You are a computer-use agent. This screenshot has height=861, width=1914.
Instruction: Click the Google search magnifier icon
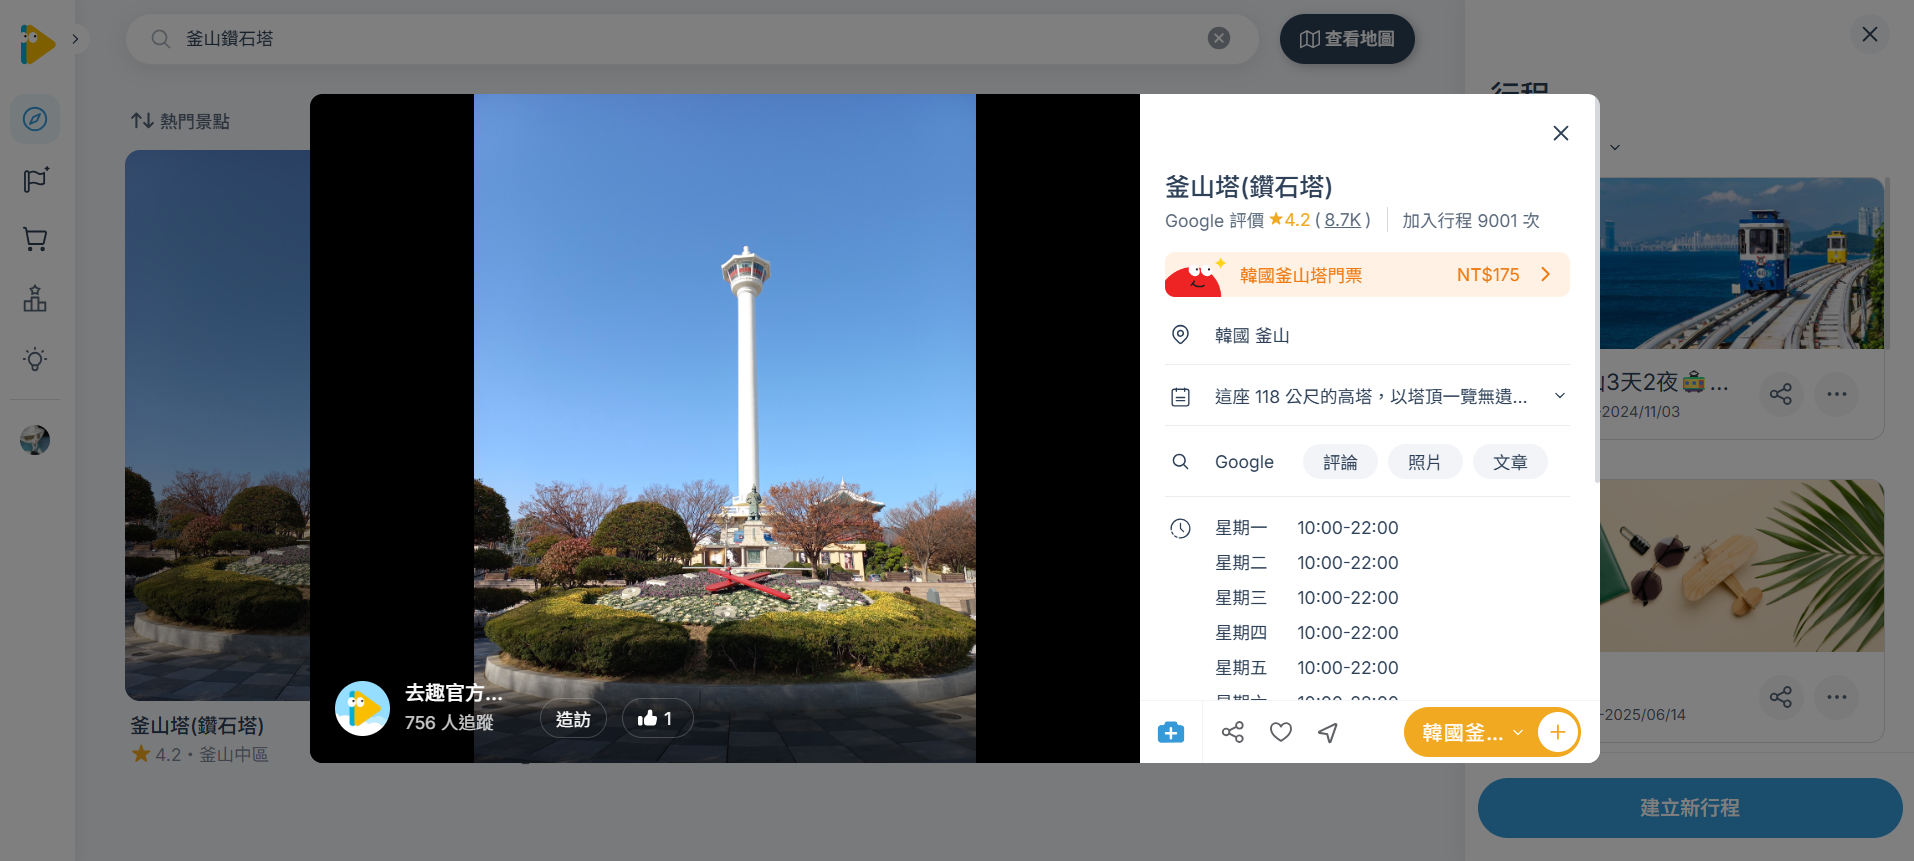[x=1181, y=462]
